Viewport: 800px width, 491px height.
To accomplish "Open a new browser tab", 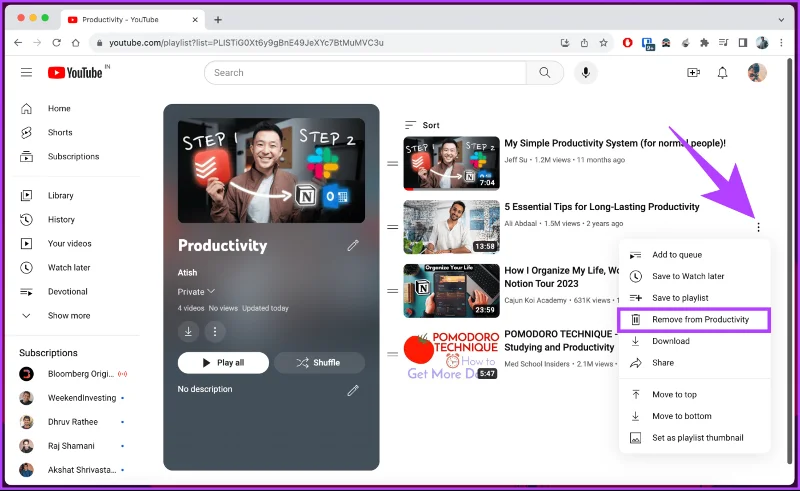I will coord(218,20).
